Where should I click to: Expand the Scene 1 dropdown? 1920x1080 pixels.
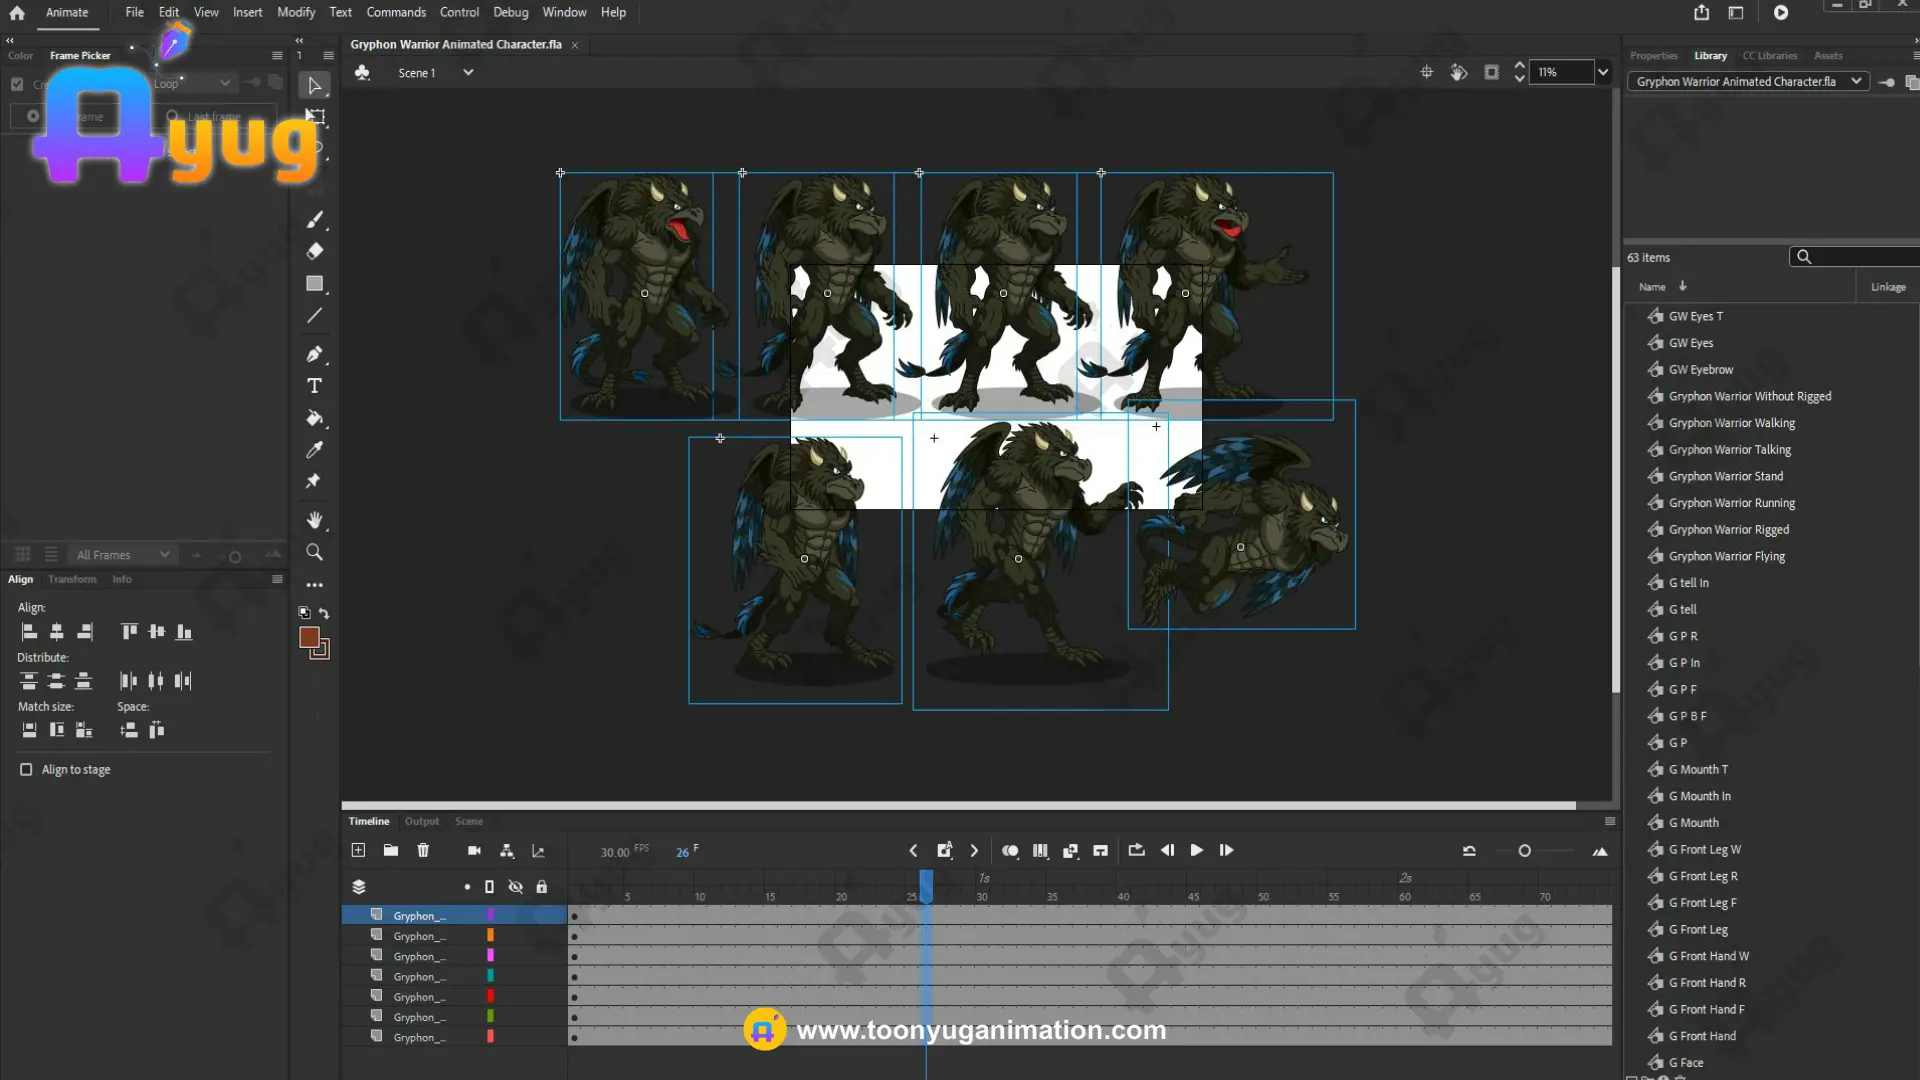coord(468,72)
